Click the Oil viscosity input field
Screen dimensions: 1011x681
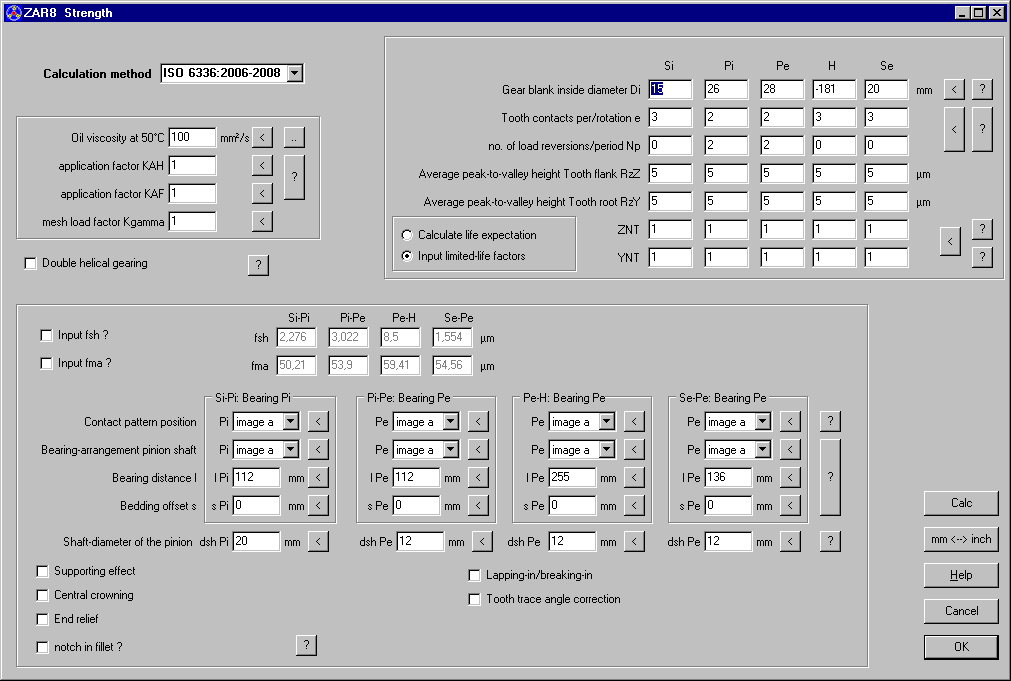[x=192, y=137]
